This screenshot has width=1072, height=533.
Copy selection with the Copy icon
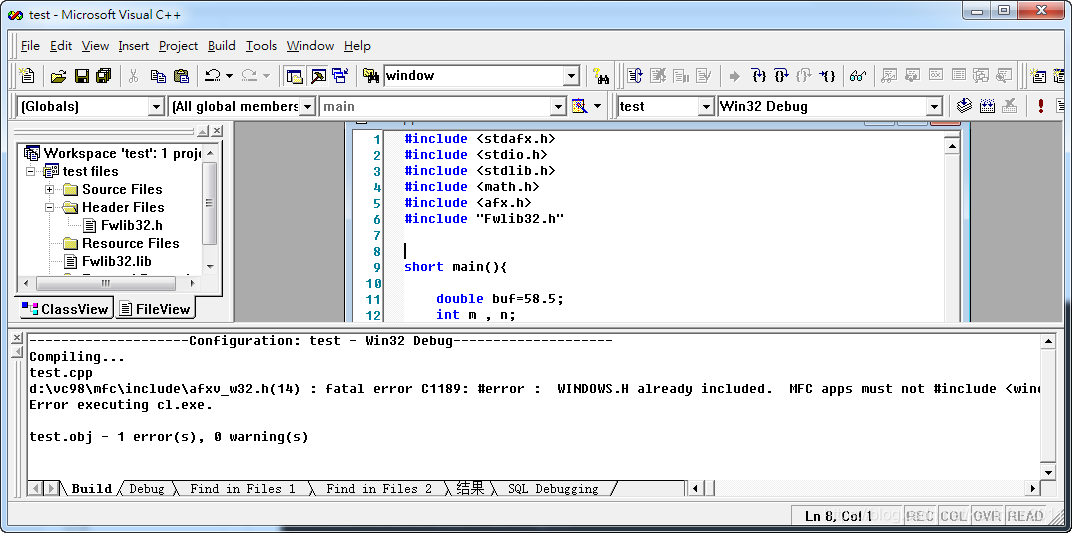tap(158, 76)
